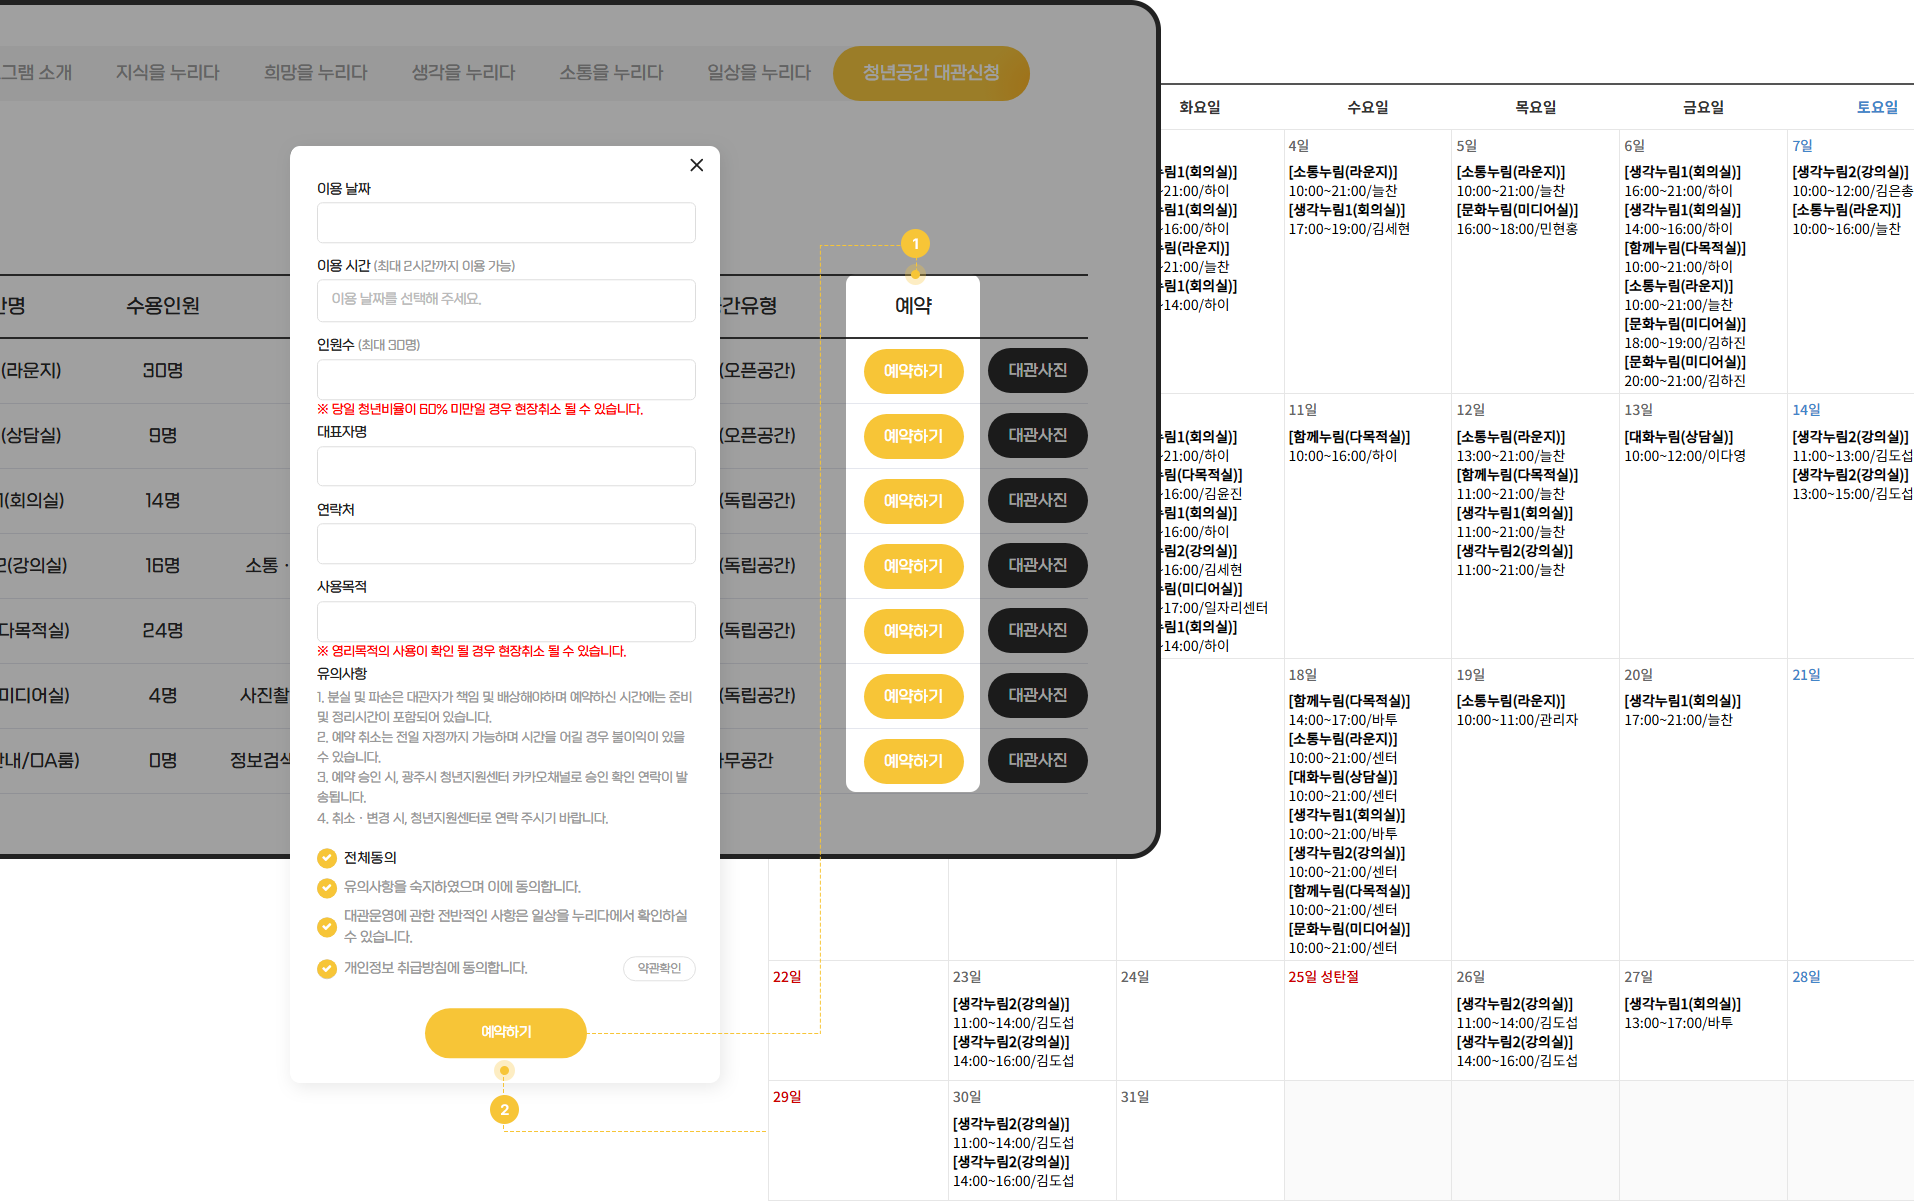View 대관사진 for the 14명 회의실 row
Image resolution: width=1915 pixels, height=1202 pixels.
[x=1038, y=500]
